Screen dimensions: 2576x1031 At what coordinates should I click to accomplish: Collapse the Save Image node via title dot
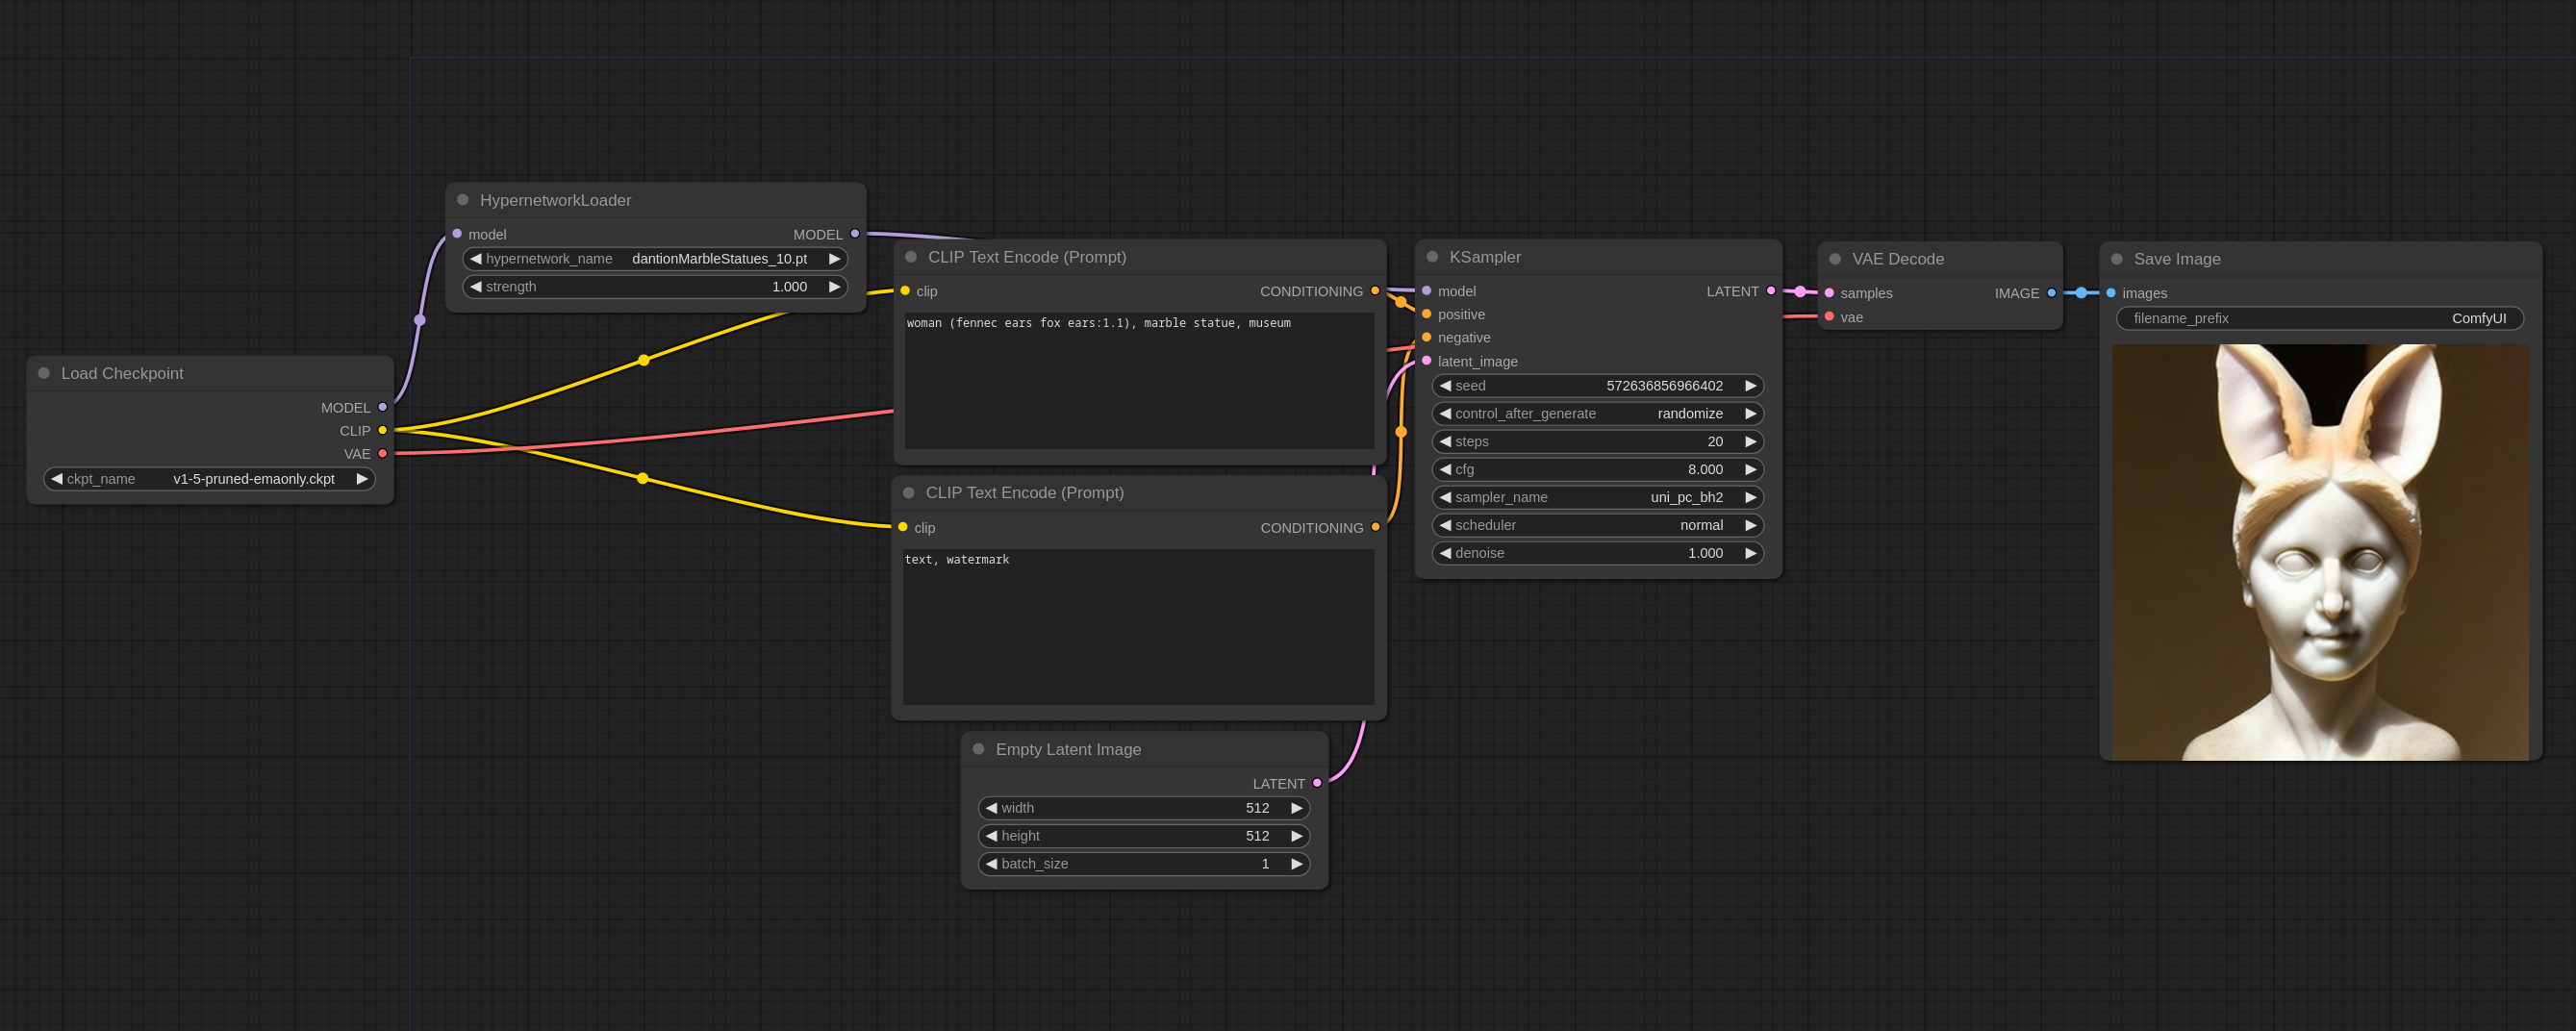(x=2117, y=259)
